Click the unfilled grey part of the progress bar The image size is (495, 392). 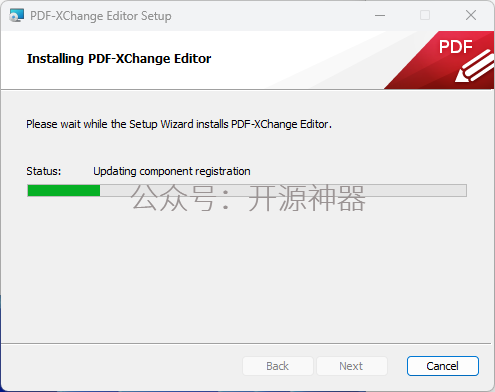coord(283,191)
